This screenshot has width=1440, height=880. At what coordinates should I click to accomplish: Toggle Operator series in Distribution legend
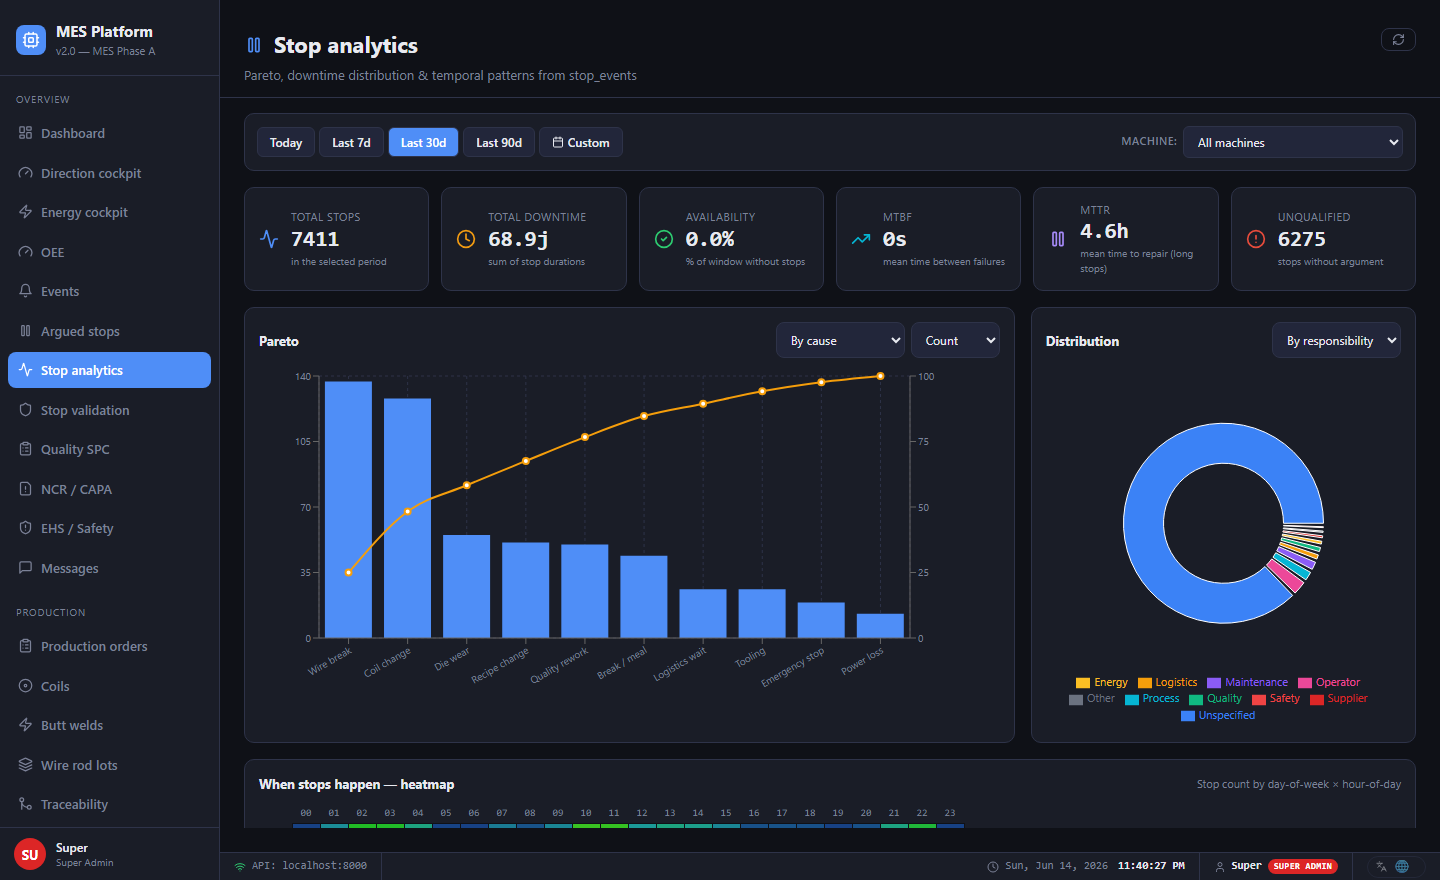(x=1329, y=682)
